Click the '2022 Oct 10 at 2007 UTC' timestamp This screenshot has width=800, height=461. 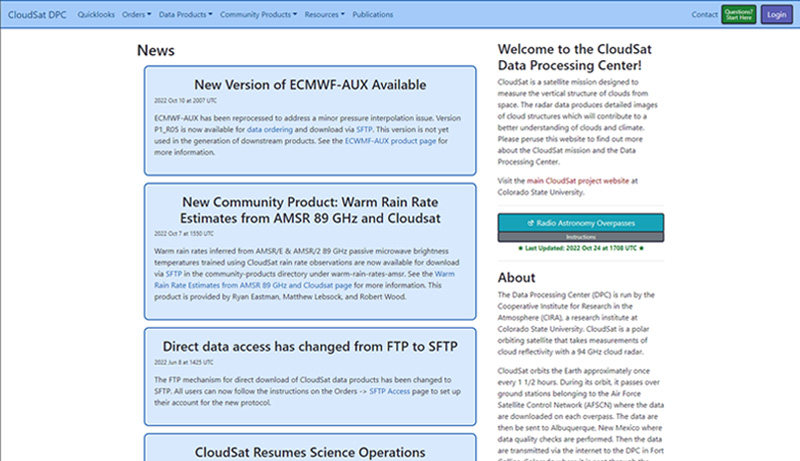pyautogui.click(x=186, y=101)
